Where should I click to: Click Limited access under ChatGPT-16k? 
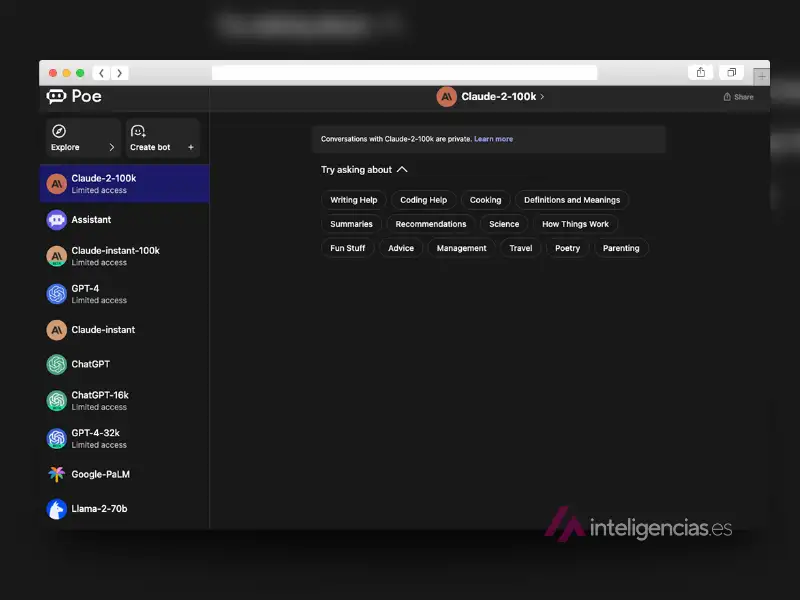point(99,407)
